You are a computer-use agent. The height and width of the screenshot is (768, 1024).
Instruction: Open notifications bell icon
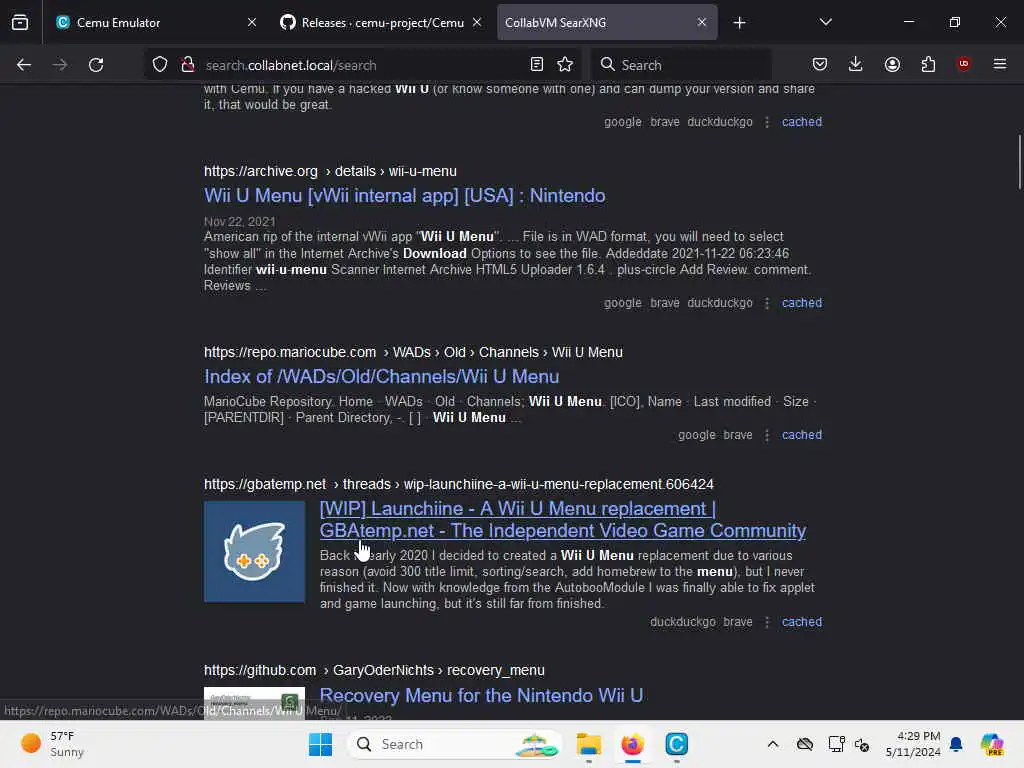click(x=956, y=744)
